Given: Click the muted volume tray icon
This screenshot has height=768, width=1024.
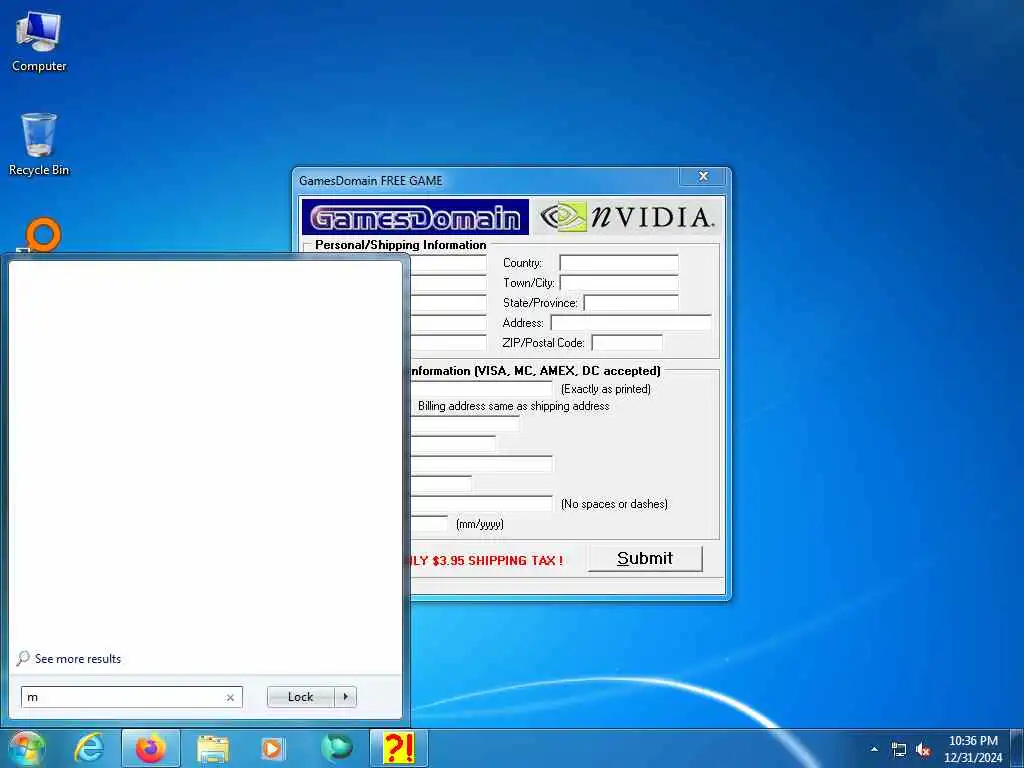Looking at the screenshot, I should pyautogui.click(x=923, y=749).
